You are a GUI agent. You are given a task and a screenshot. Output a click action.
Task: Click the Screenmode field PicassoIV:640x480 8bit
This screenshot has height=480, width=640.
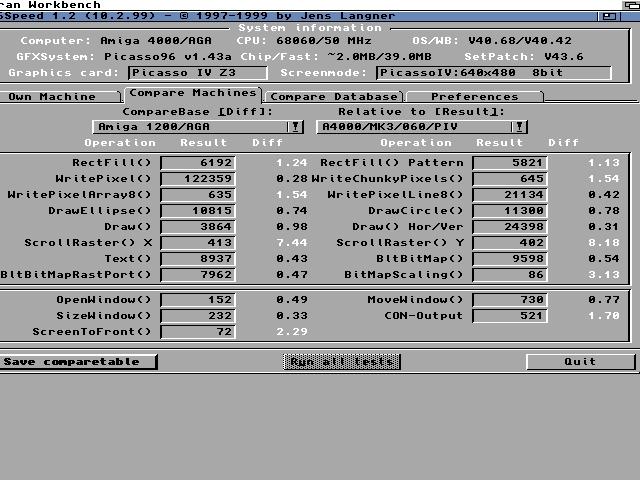tap(494, 73)
